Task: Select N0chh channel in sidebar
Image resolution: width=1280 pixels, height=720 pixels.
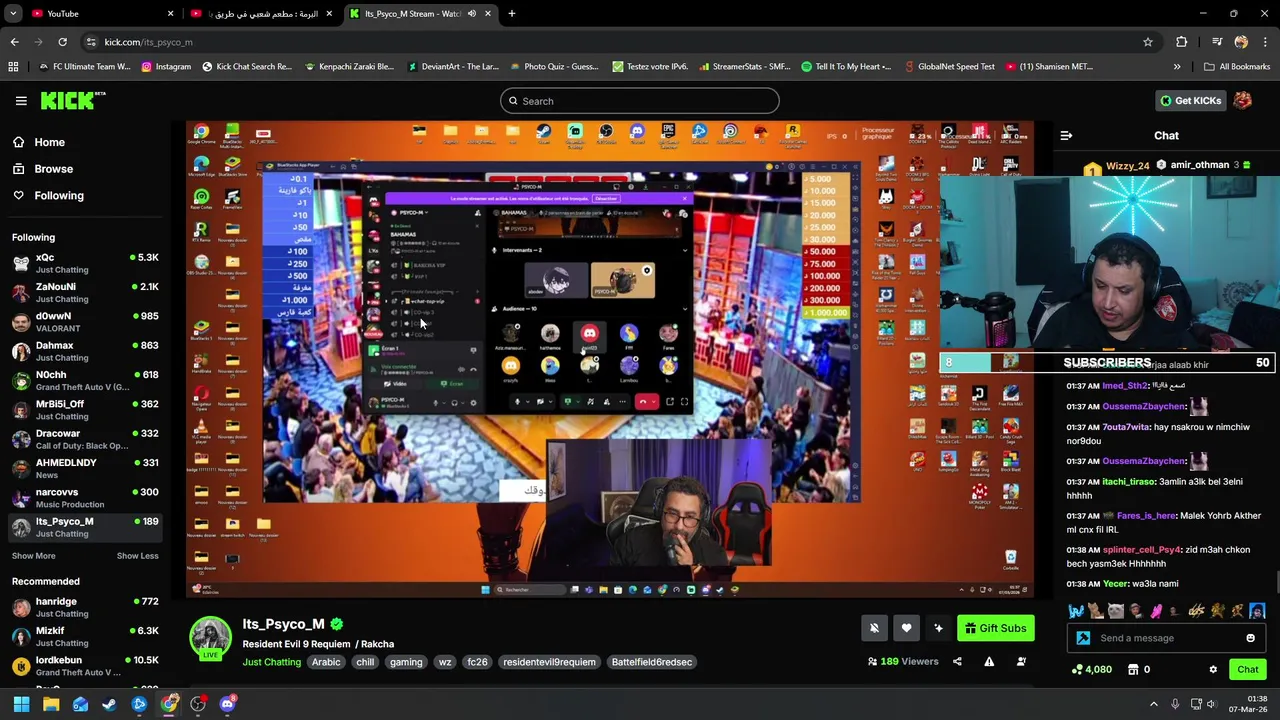Action: [x=85, y=380]
